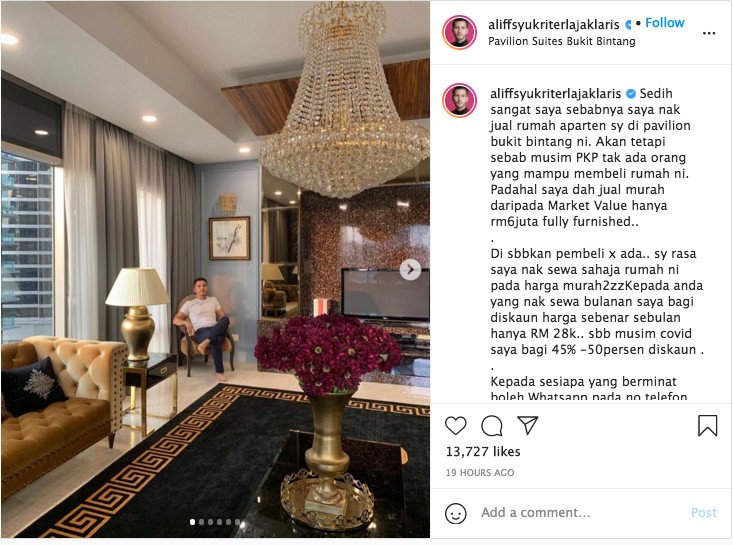Go to the next photo with the arrow
This screenshot has height=545, width=733.
[x=410, y=270]
